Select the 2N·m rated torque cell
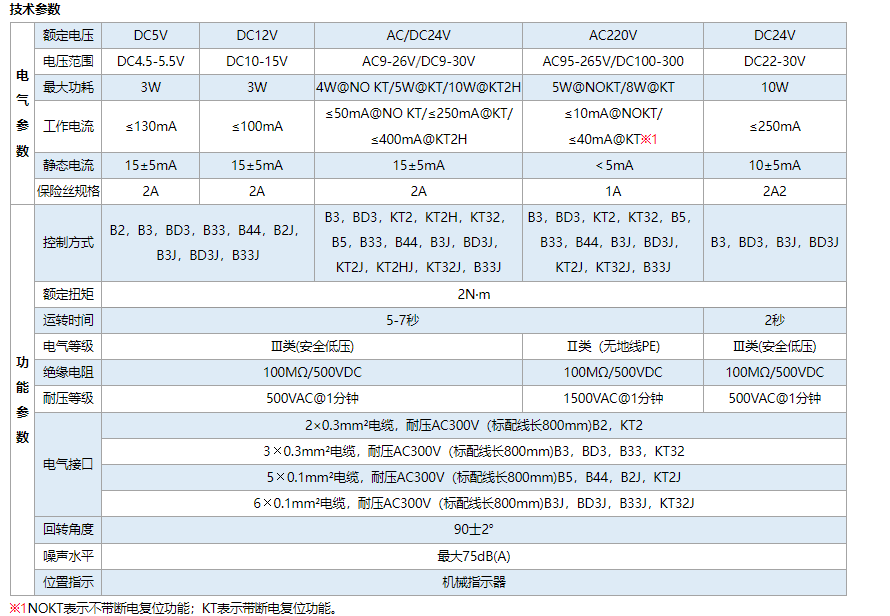This screenshot has height=616, width=890. [x=474, y=295]
